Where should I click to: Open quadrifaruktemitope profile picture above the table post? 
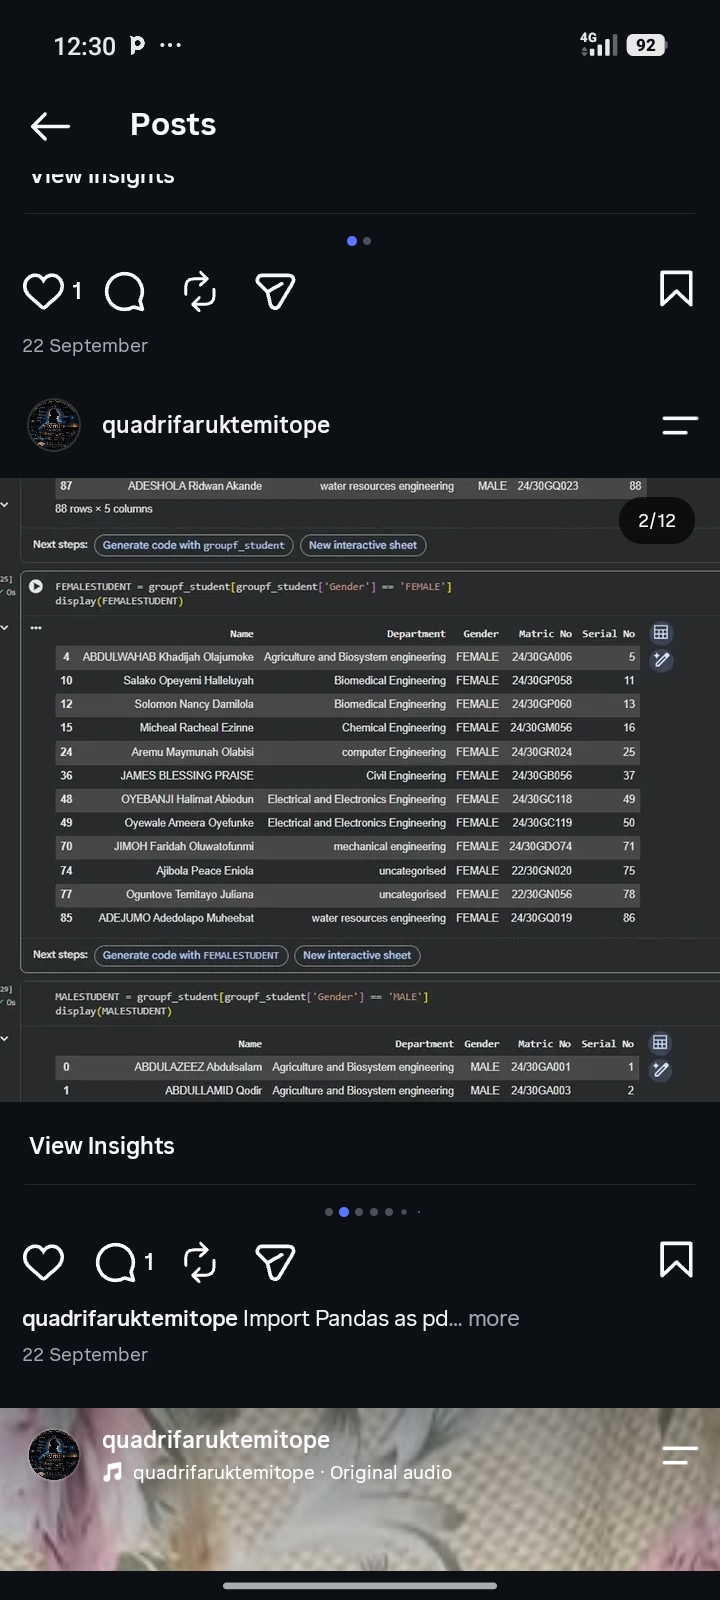point(53,425)
